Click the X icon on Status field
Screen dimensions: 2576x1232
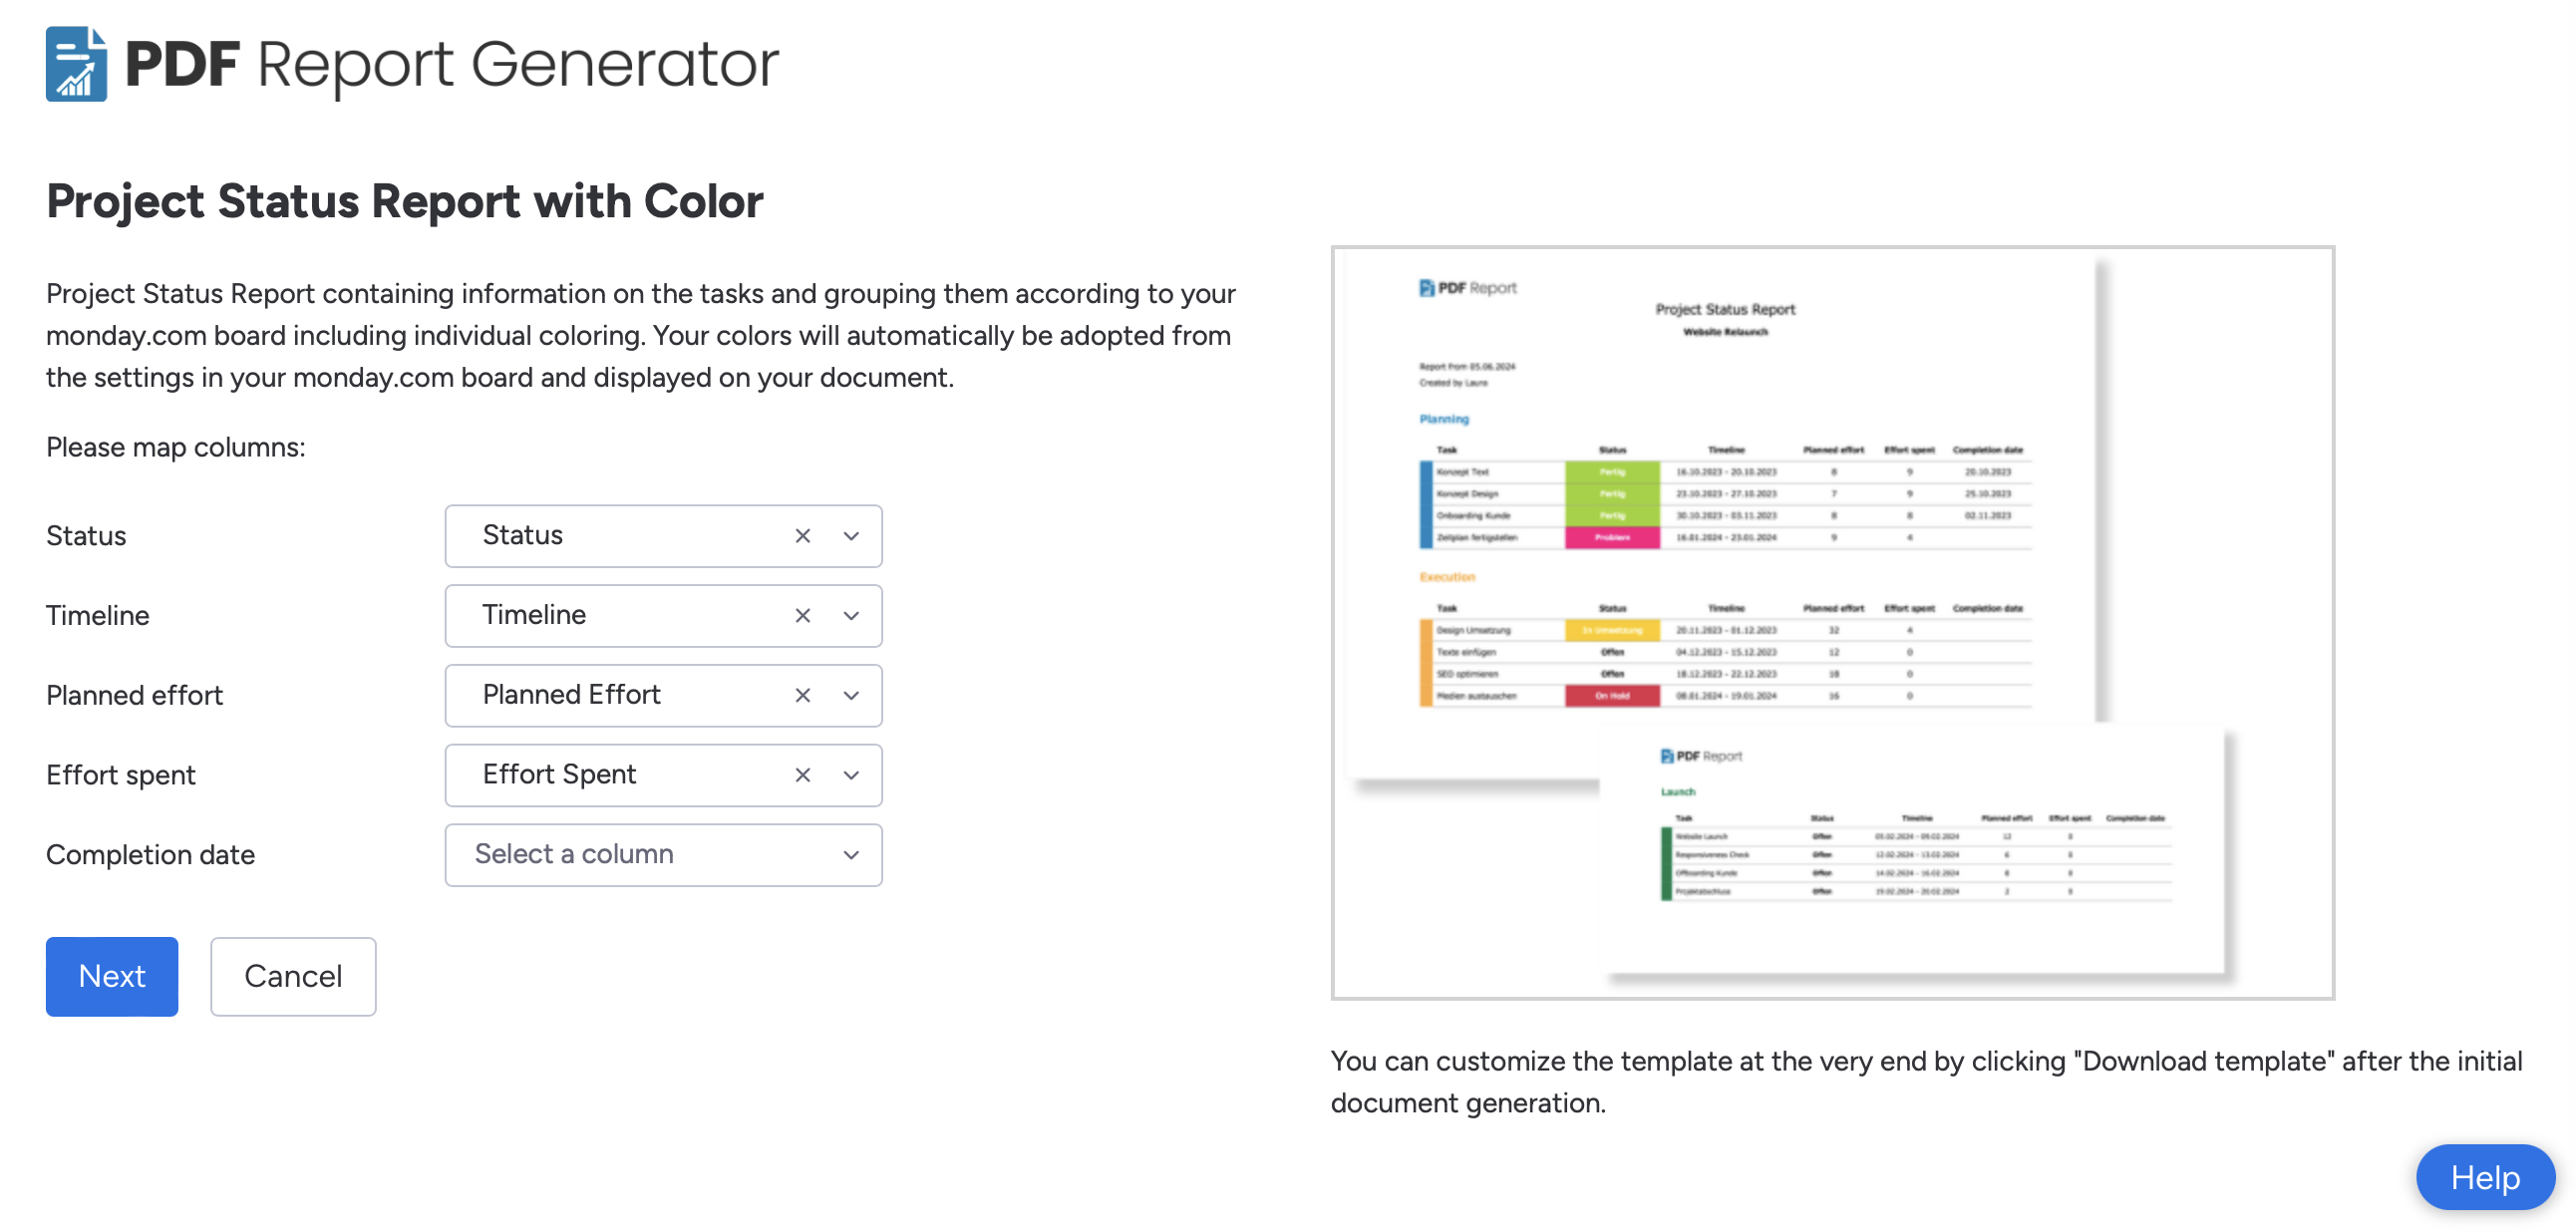pos(801,534)
